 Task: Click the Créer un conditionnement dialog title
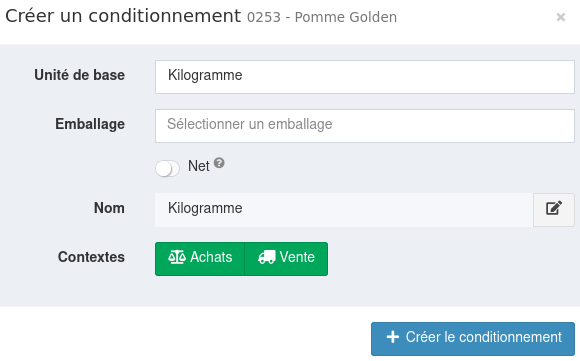tap(123, 16)
